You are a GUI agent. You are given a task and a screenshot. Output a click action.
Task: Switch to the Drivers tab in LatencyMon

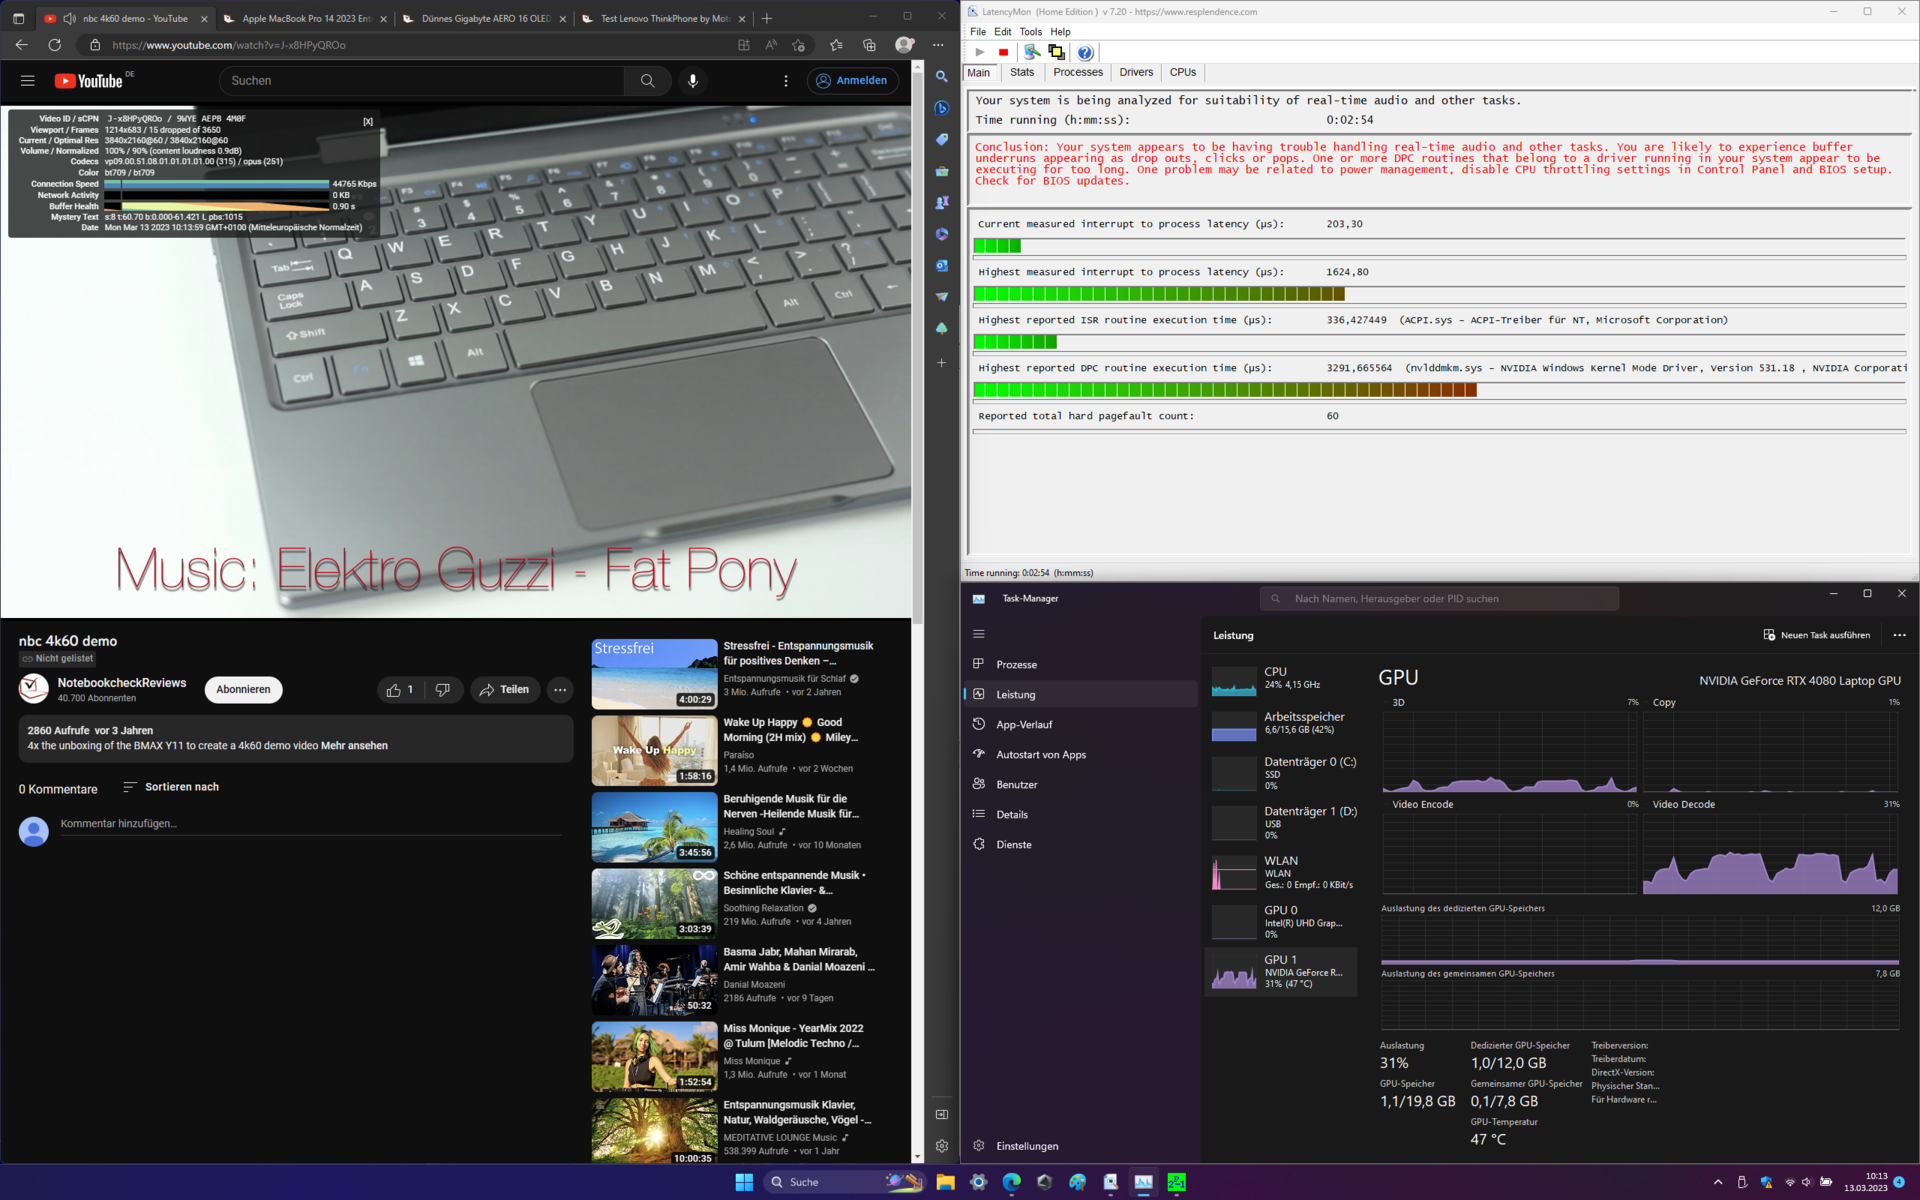pos(1136,72)
